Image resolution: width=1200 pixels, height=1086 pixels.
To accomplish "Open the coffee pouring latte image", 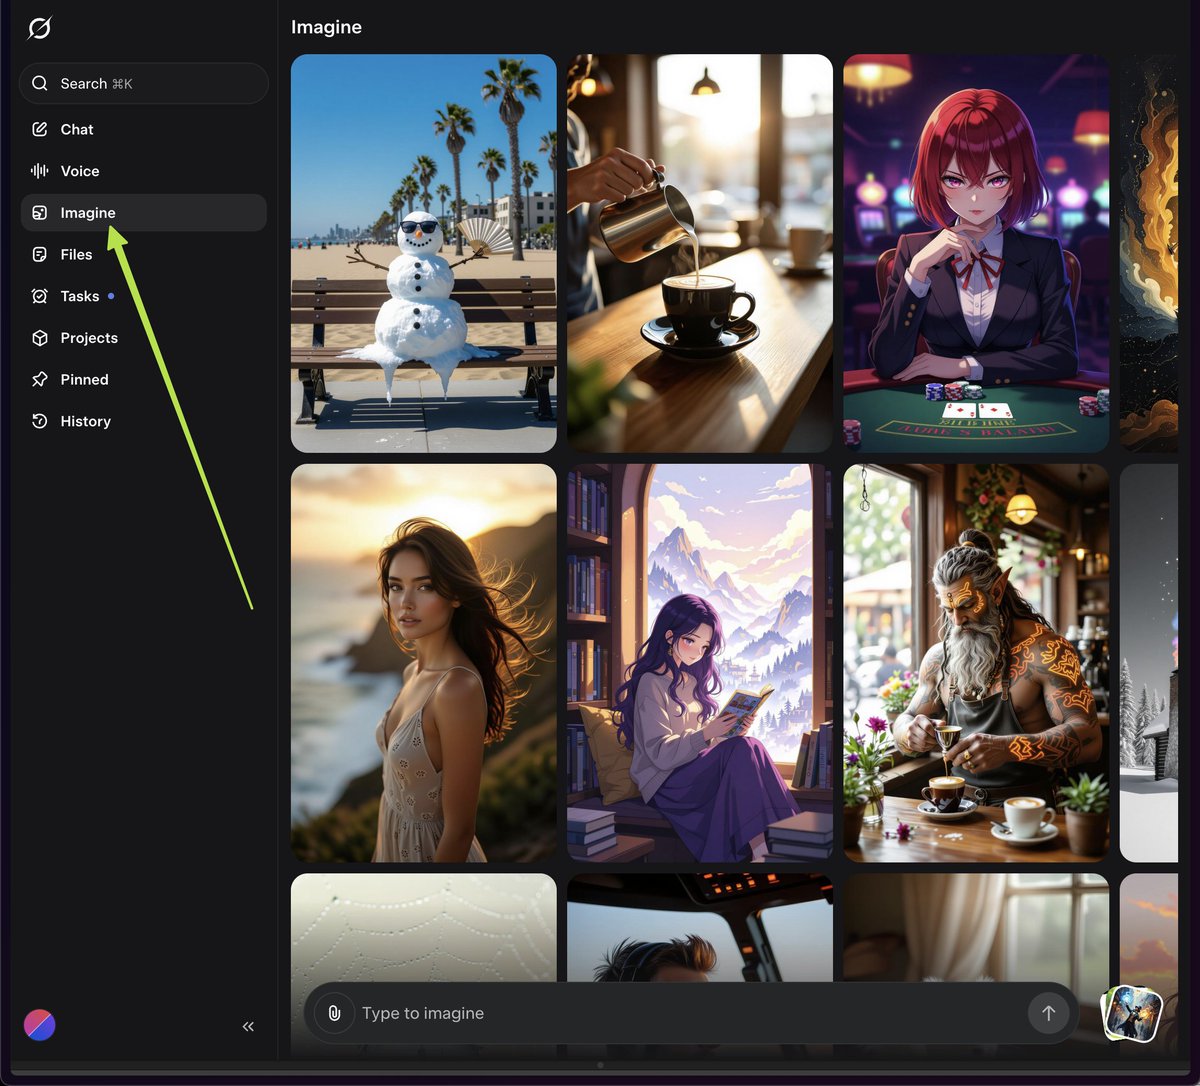I will [x=699, y=253].
